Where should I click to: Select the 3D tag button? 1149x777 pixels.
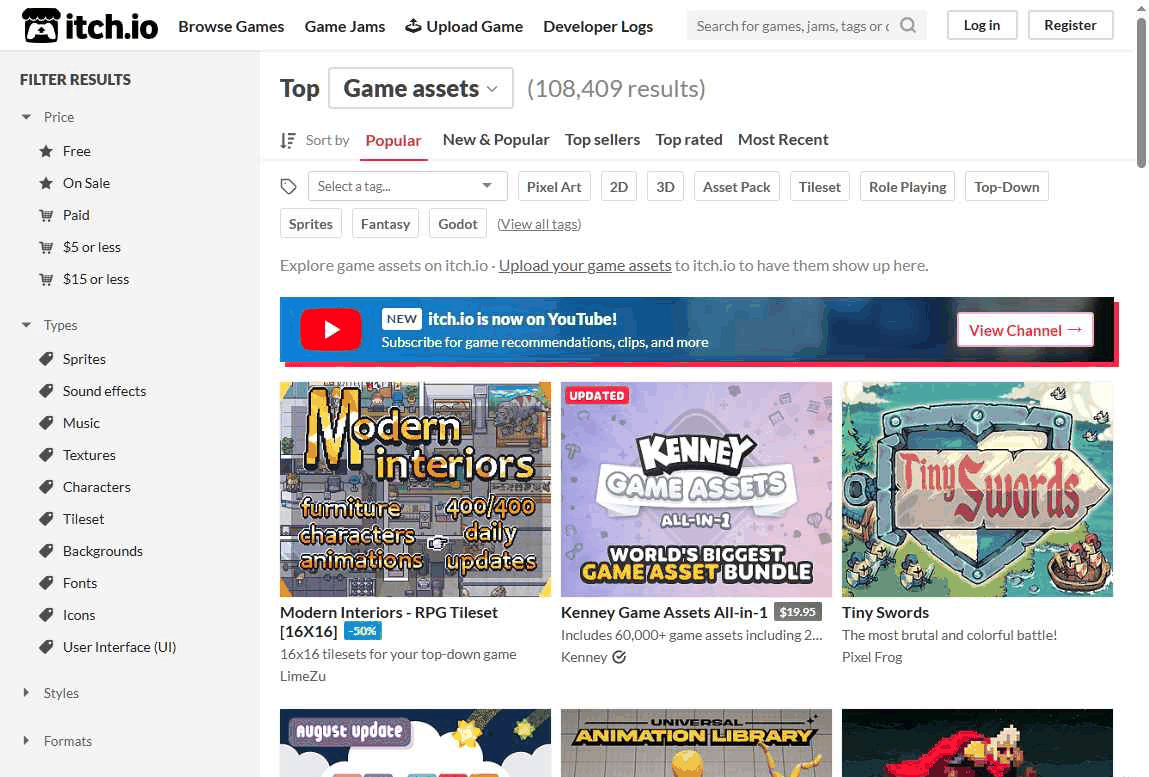665,186
